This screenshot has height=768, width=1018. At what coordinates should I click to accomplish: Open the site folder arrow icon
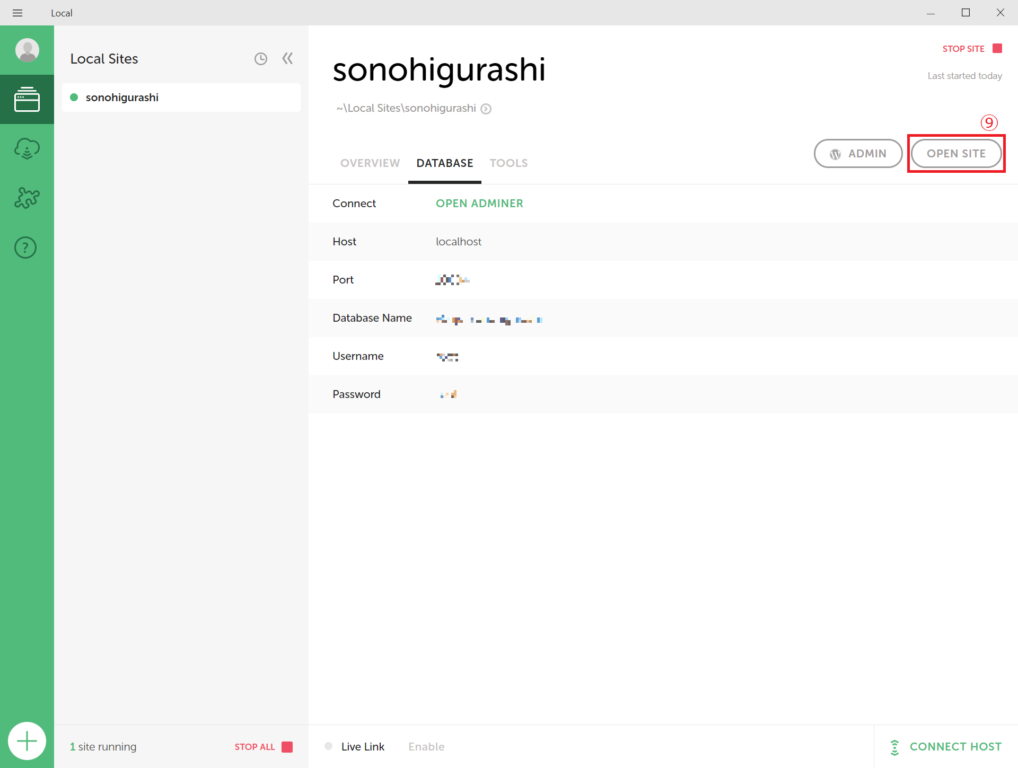point(486,108)
